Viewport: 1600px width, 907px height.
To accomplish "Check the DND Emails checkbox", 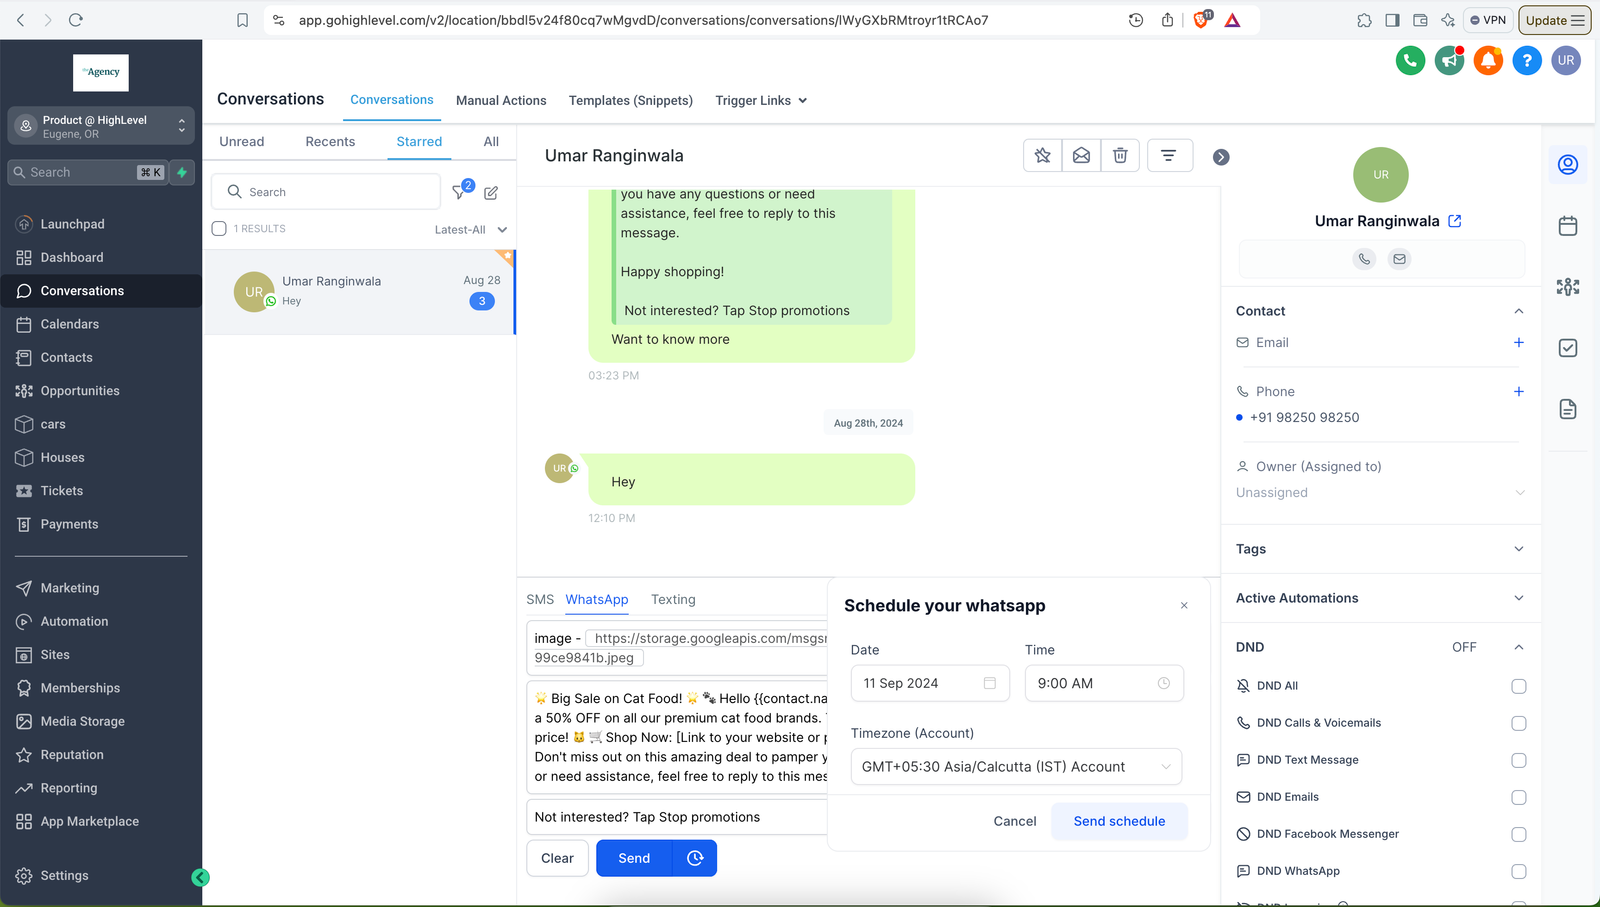I will coord(1518,797).
